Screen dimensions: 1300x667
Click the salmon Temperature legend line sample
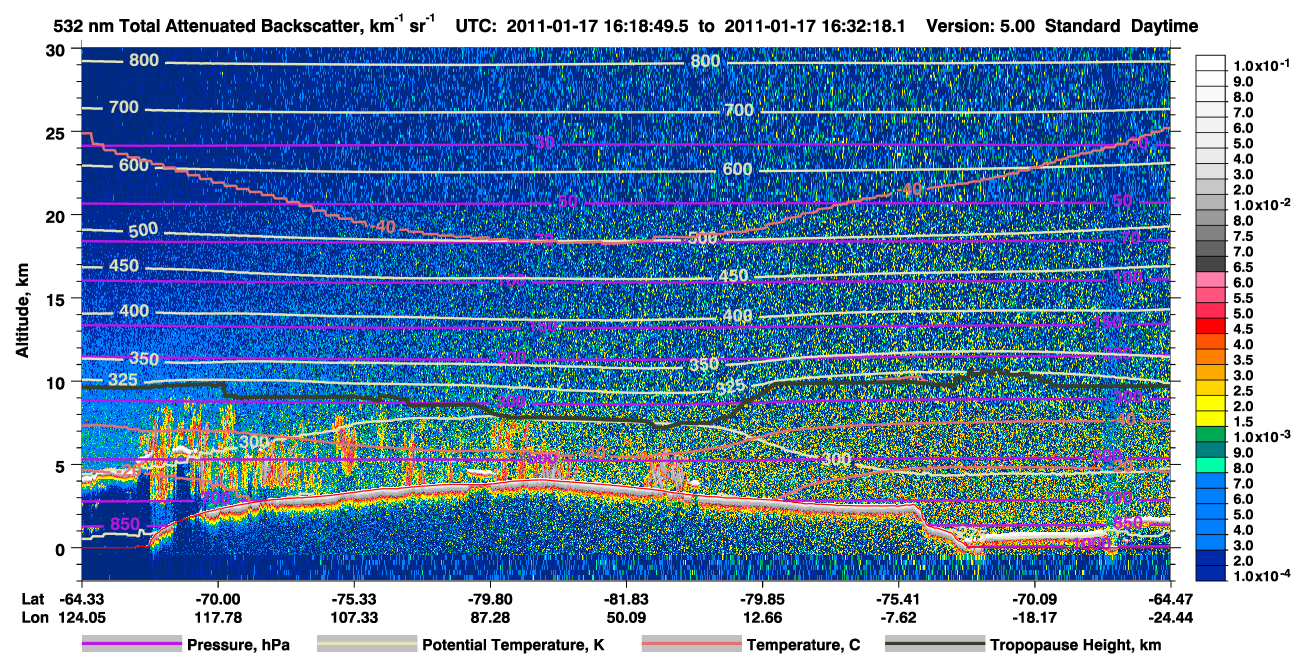click(x=691, y=645)
